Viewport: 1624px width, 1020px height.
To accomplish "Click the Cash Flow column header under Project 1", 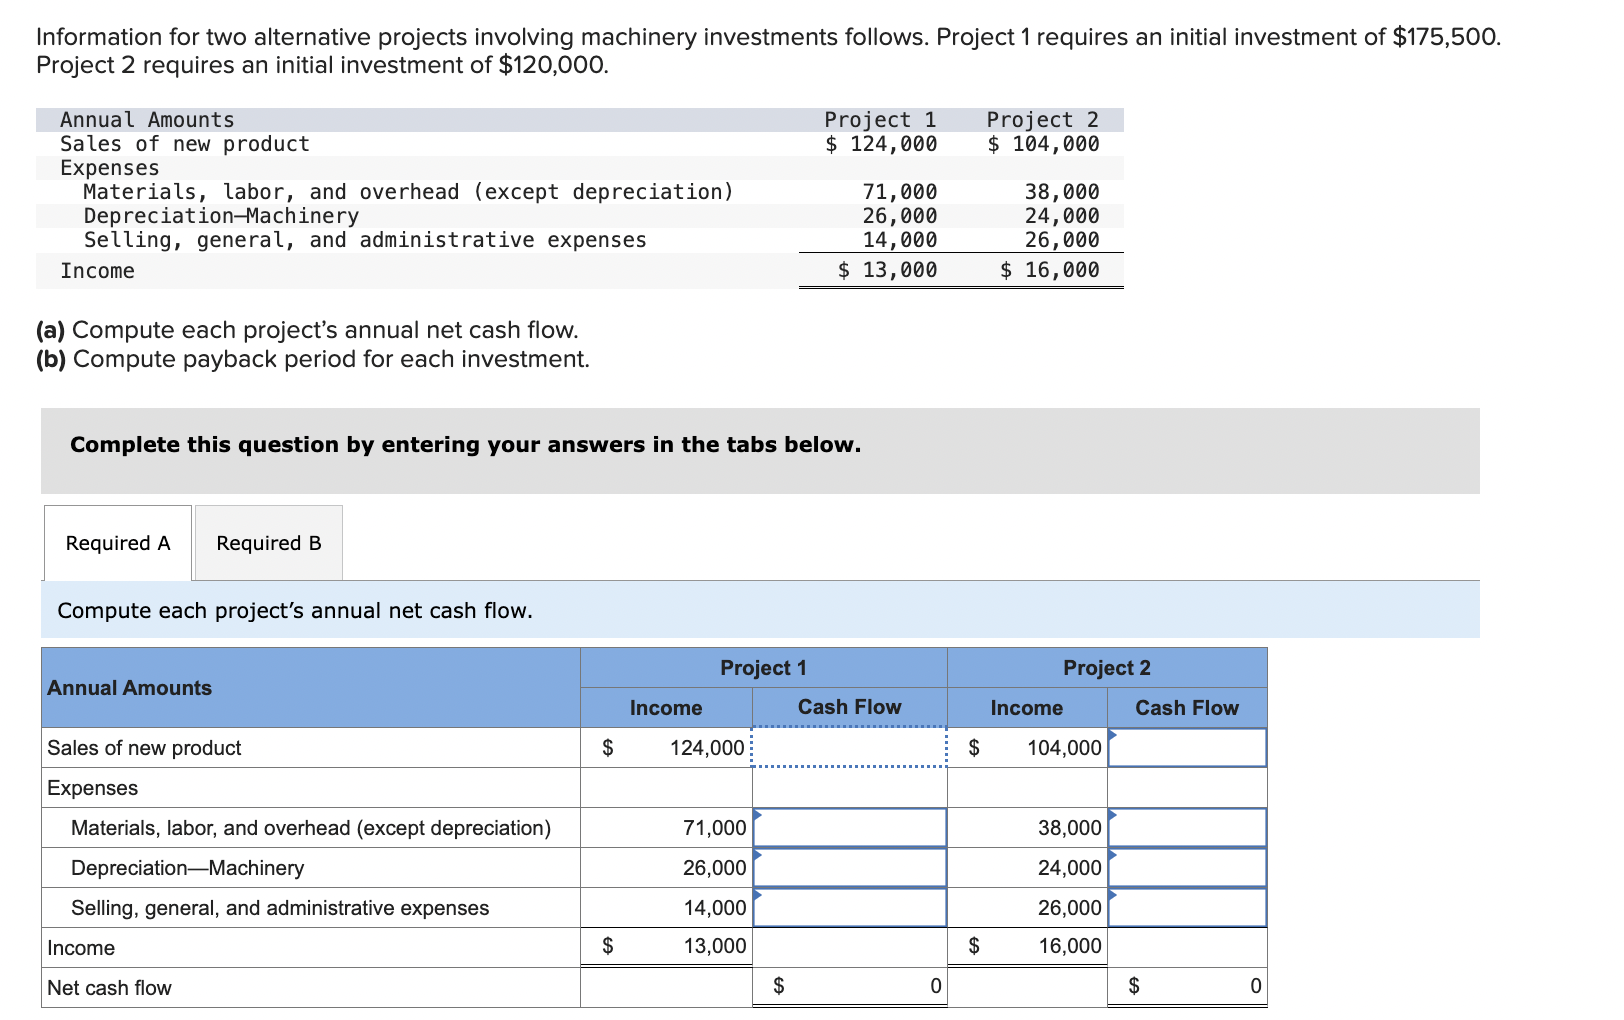I will (x=849, y=707).
